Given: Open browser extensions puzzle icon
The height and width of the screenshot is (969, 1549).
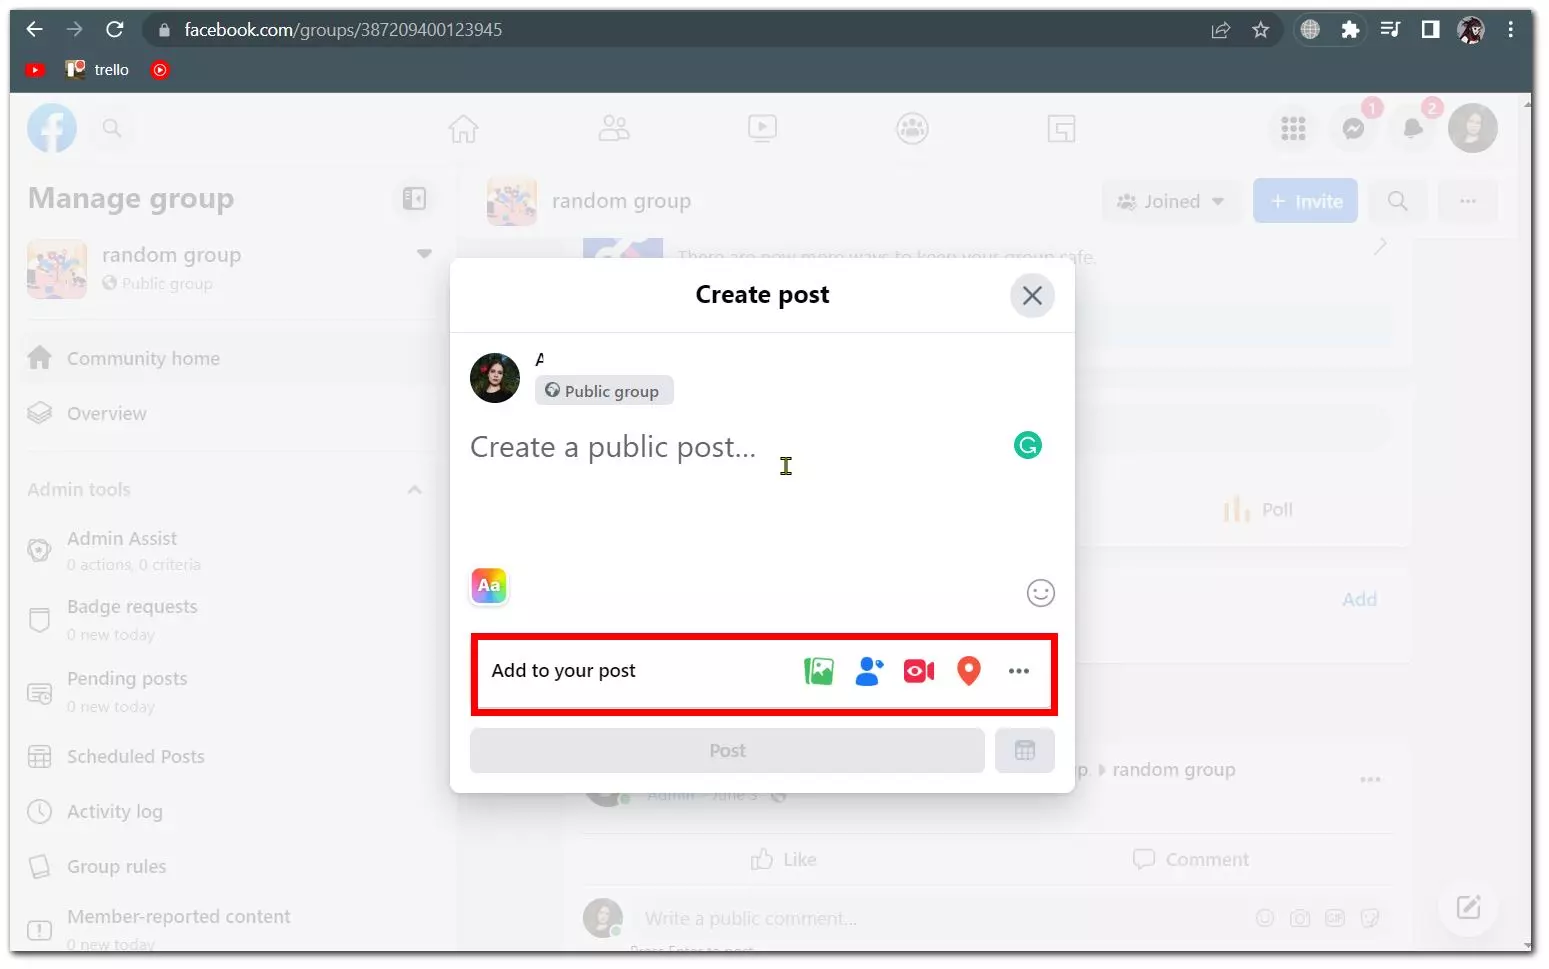Looking at the screenshot, I should 1350,30.
